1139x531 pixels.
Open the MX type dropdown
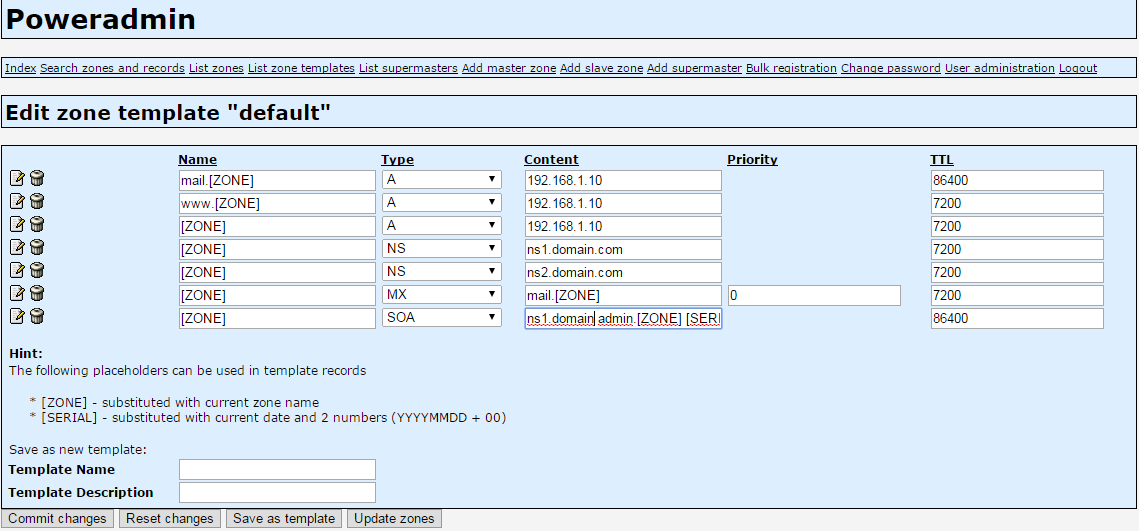pyautogui.click(x=442, y=295)
